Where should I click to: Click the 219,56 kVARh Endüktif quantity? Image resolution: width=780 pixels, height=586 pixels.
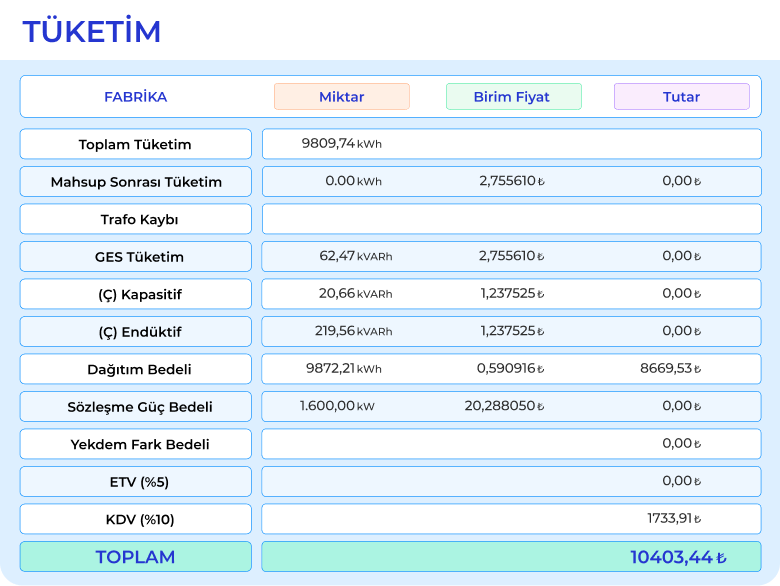354,331
